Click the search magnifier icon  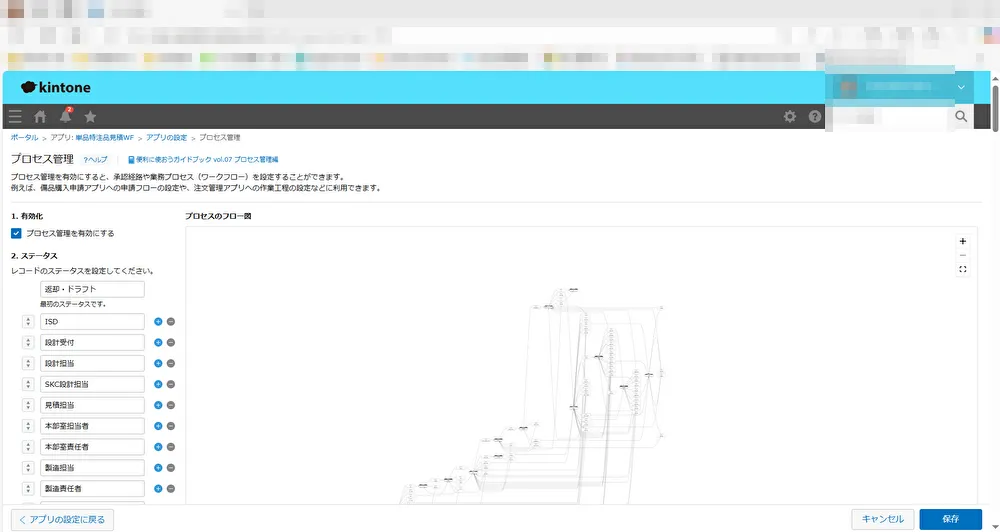click(x=961, y=117)
